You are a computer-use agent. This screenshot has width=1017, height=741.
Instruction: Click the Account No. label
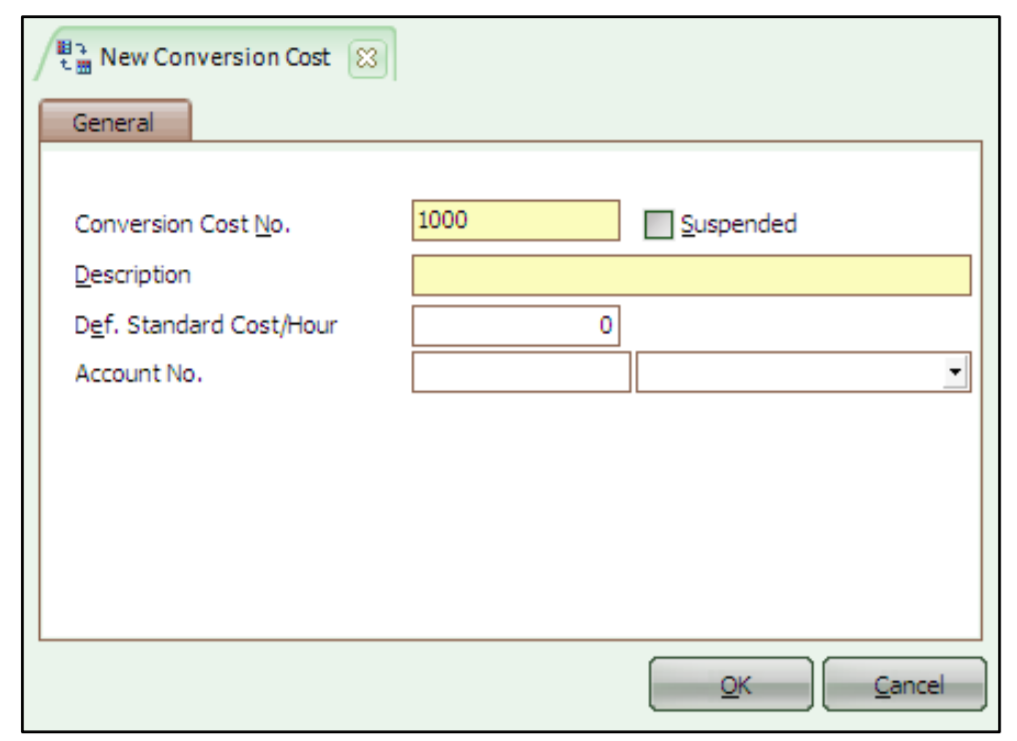[x=139, y=374]
